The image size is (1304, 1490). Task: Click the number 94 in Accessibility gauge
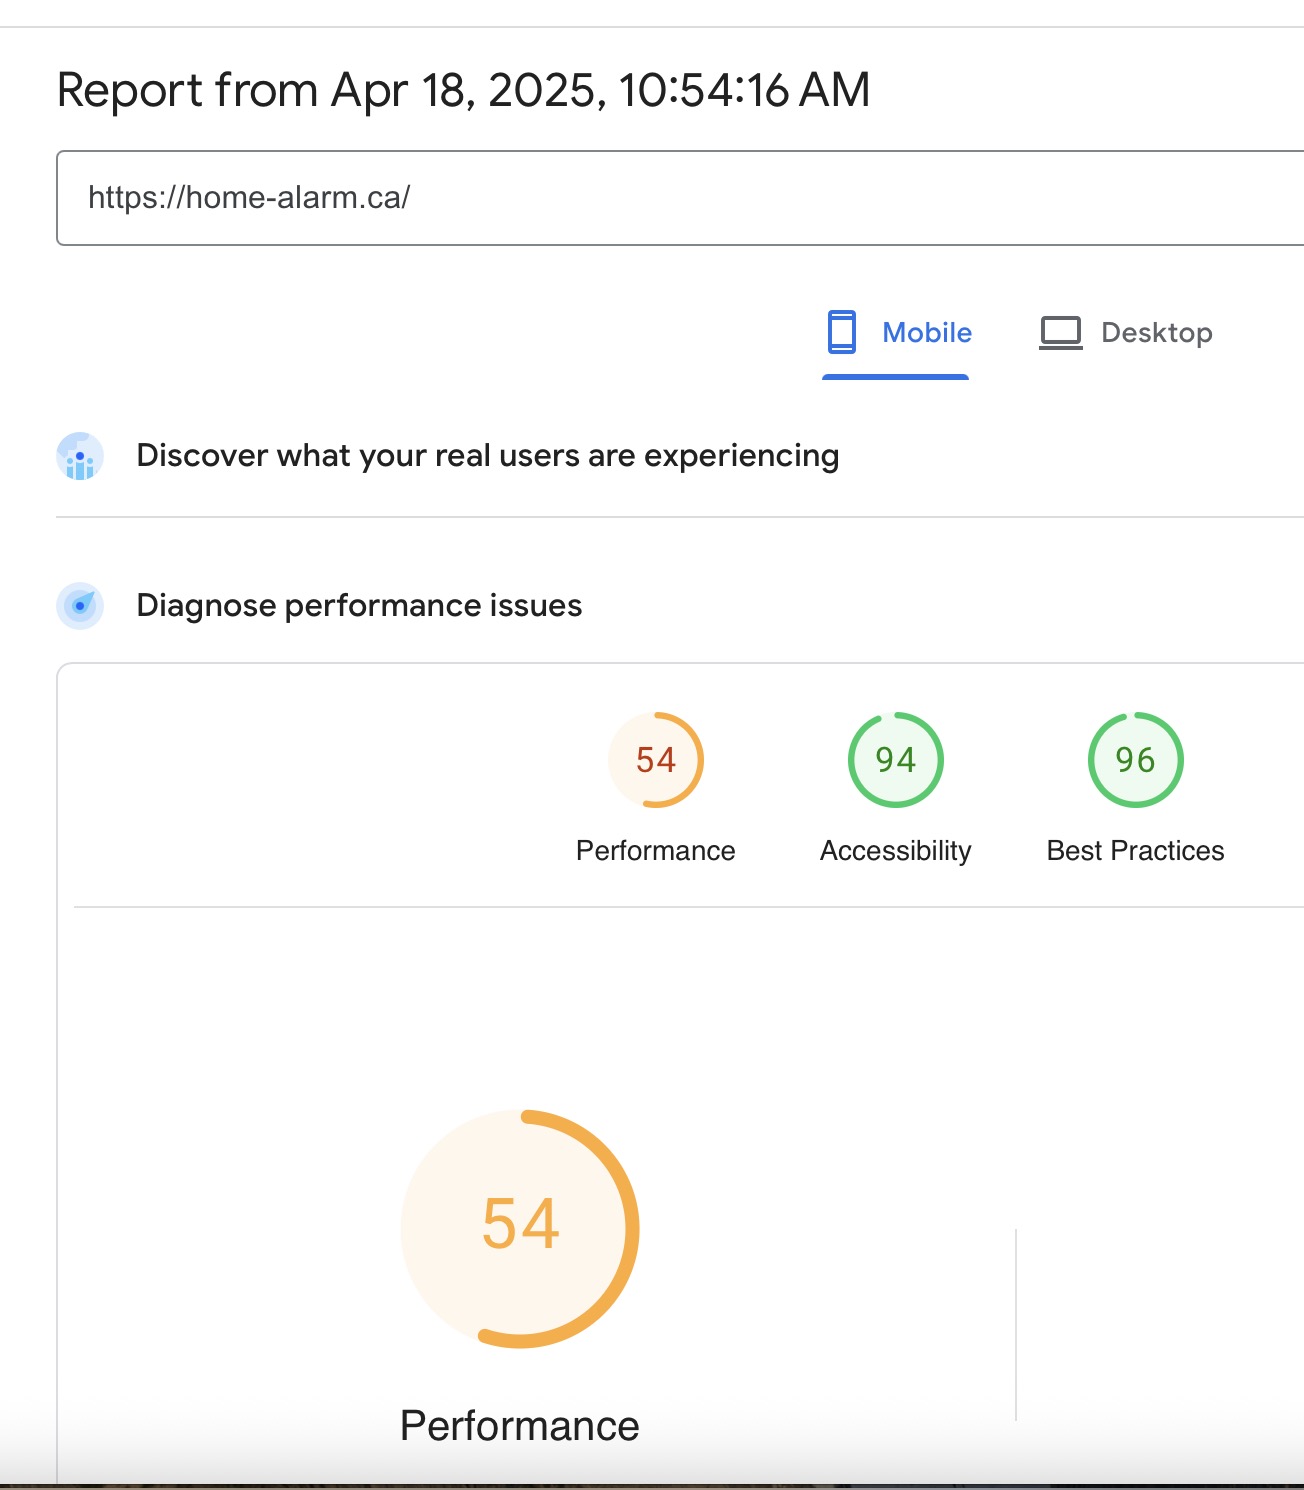[896, 760]
